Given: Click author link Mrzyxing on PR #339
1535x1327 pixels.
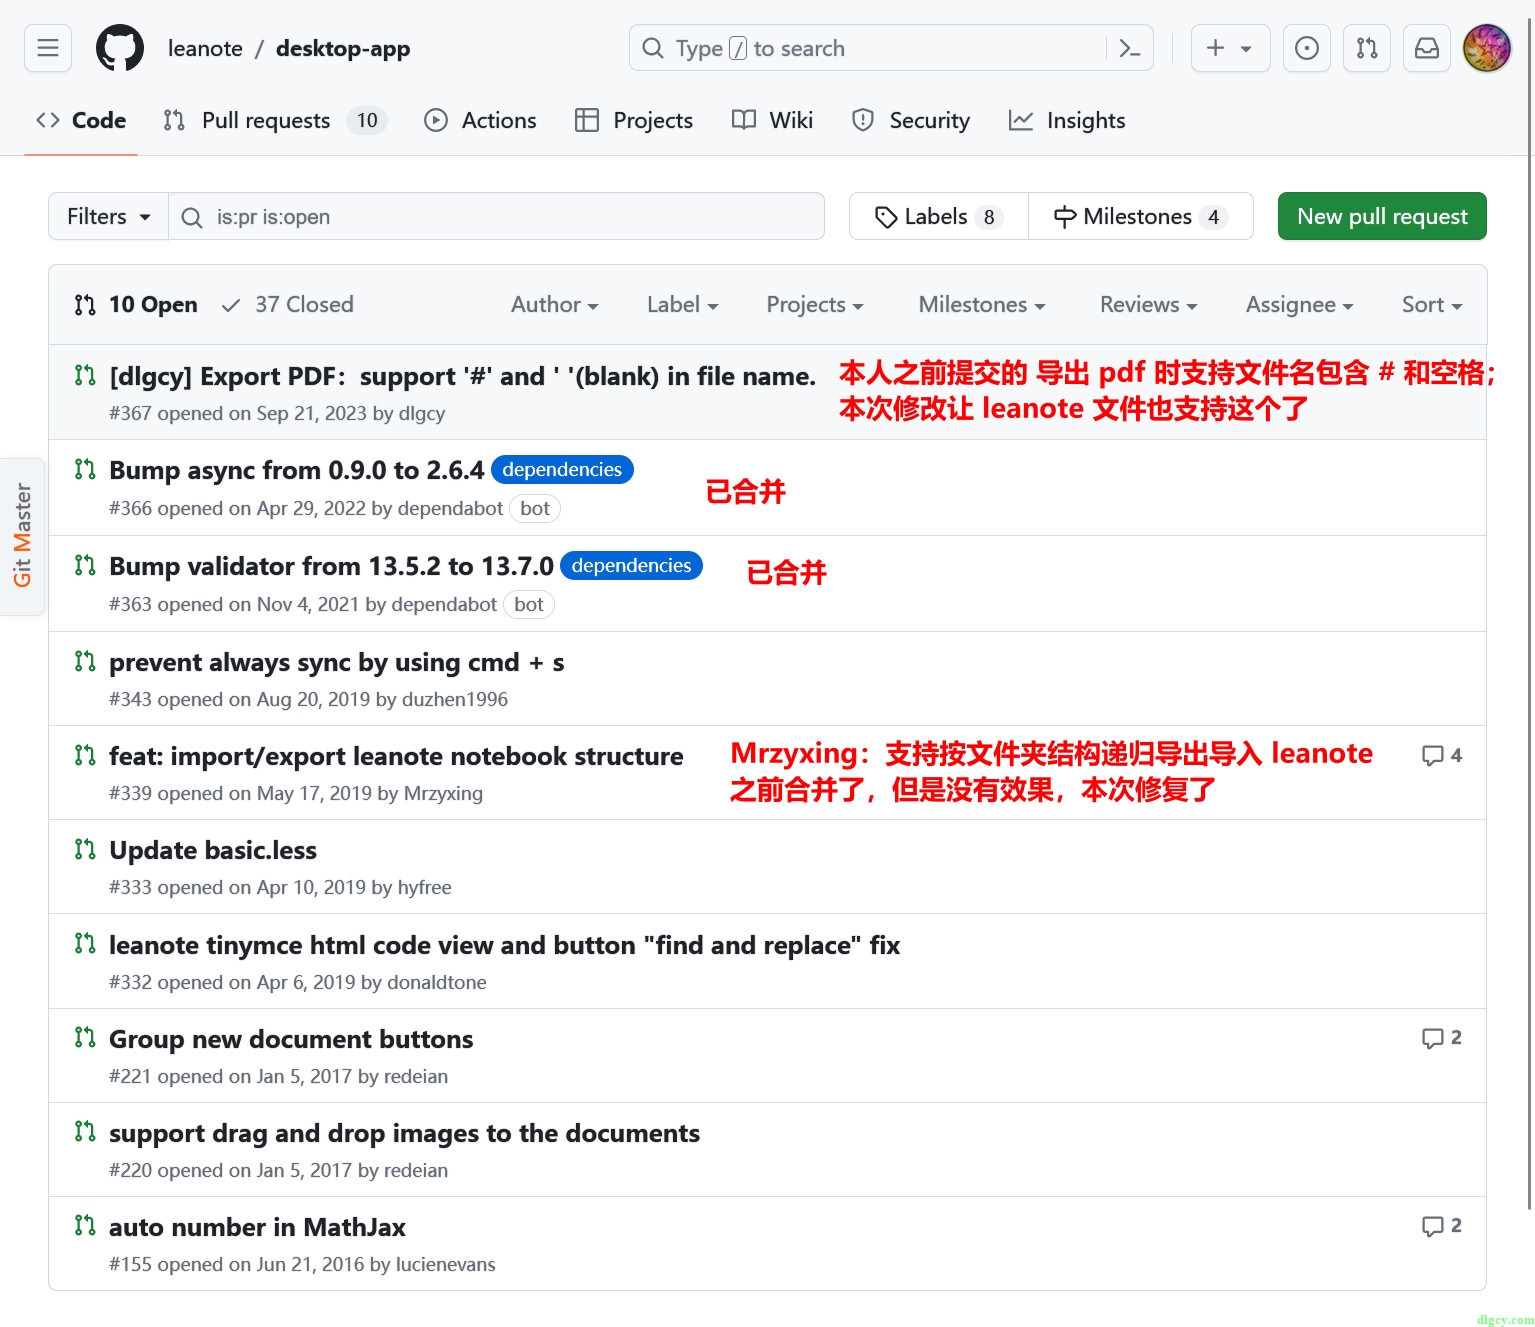Looking at the screenshot, I should coord(443,793).
